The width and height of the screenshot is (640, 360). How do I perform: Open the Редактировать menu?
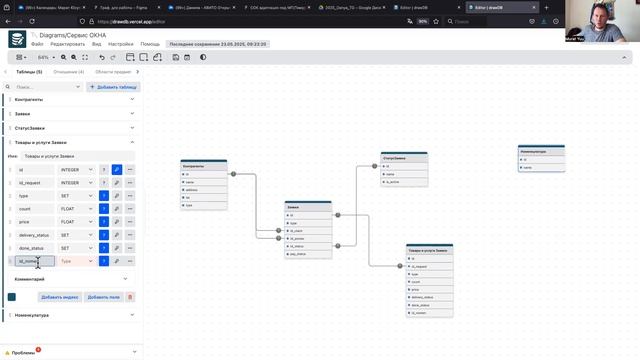[67, 44]
